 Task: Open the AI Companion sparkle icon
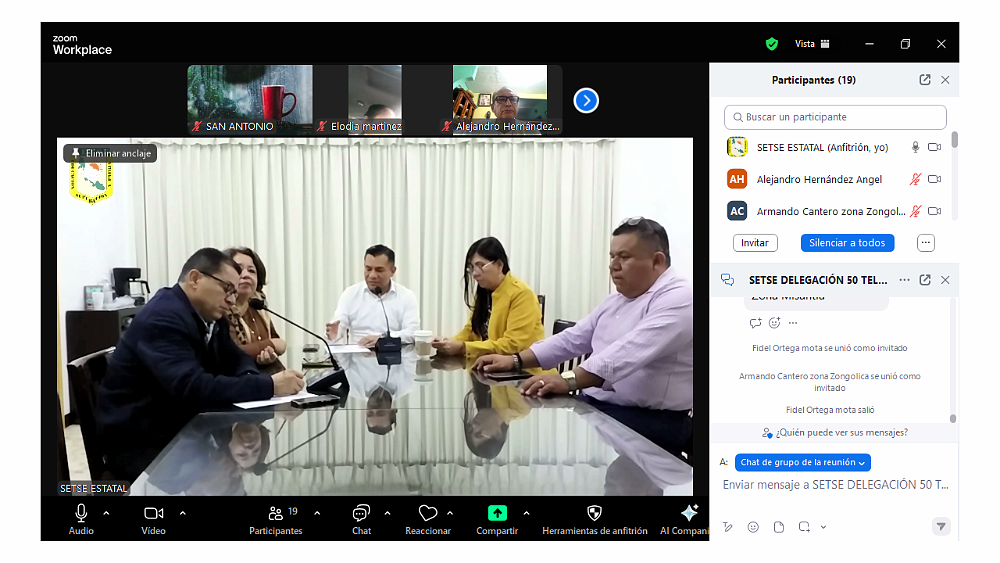[689, 513]
